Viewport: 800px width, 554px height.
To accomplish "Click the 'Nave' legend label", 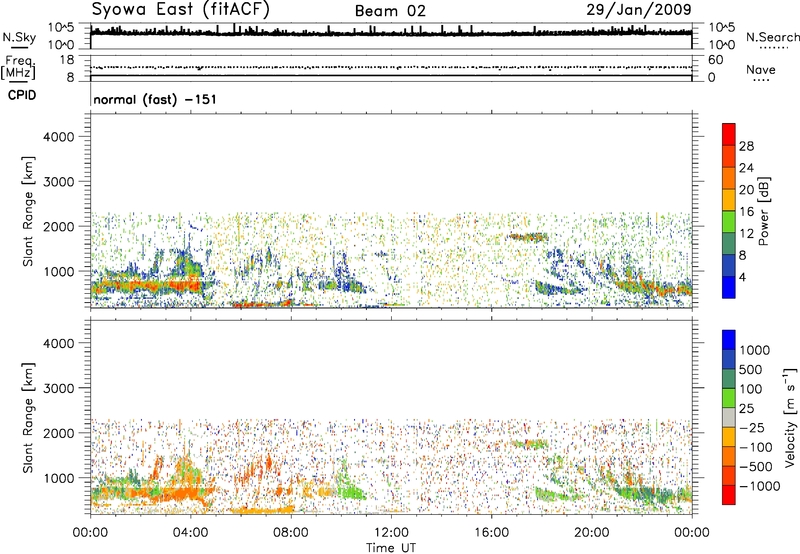I will tap(760, 70).
